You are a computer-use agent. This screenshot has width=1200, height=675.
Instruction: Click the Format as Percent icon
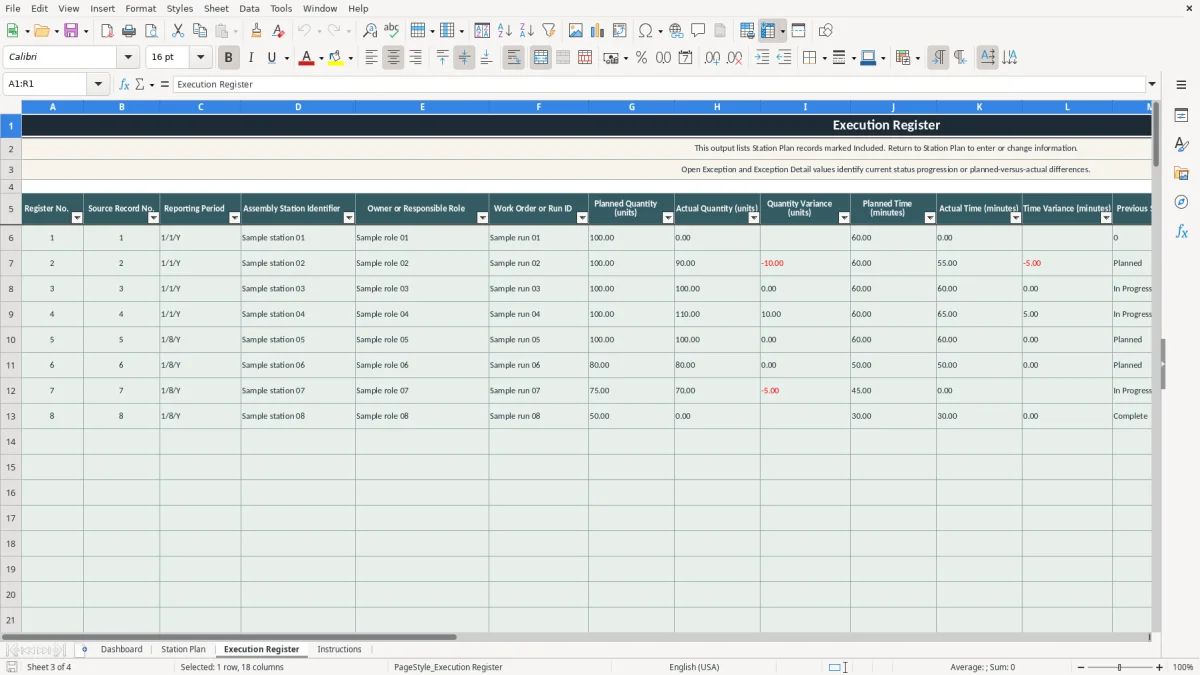coord(641,58)
